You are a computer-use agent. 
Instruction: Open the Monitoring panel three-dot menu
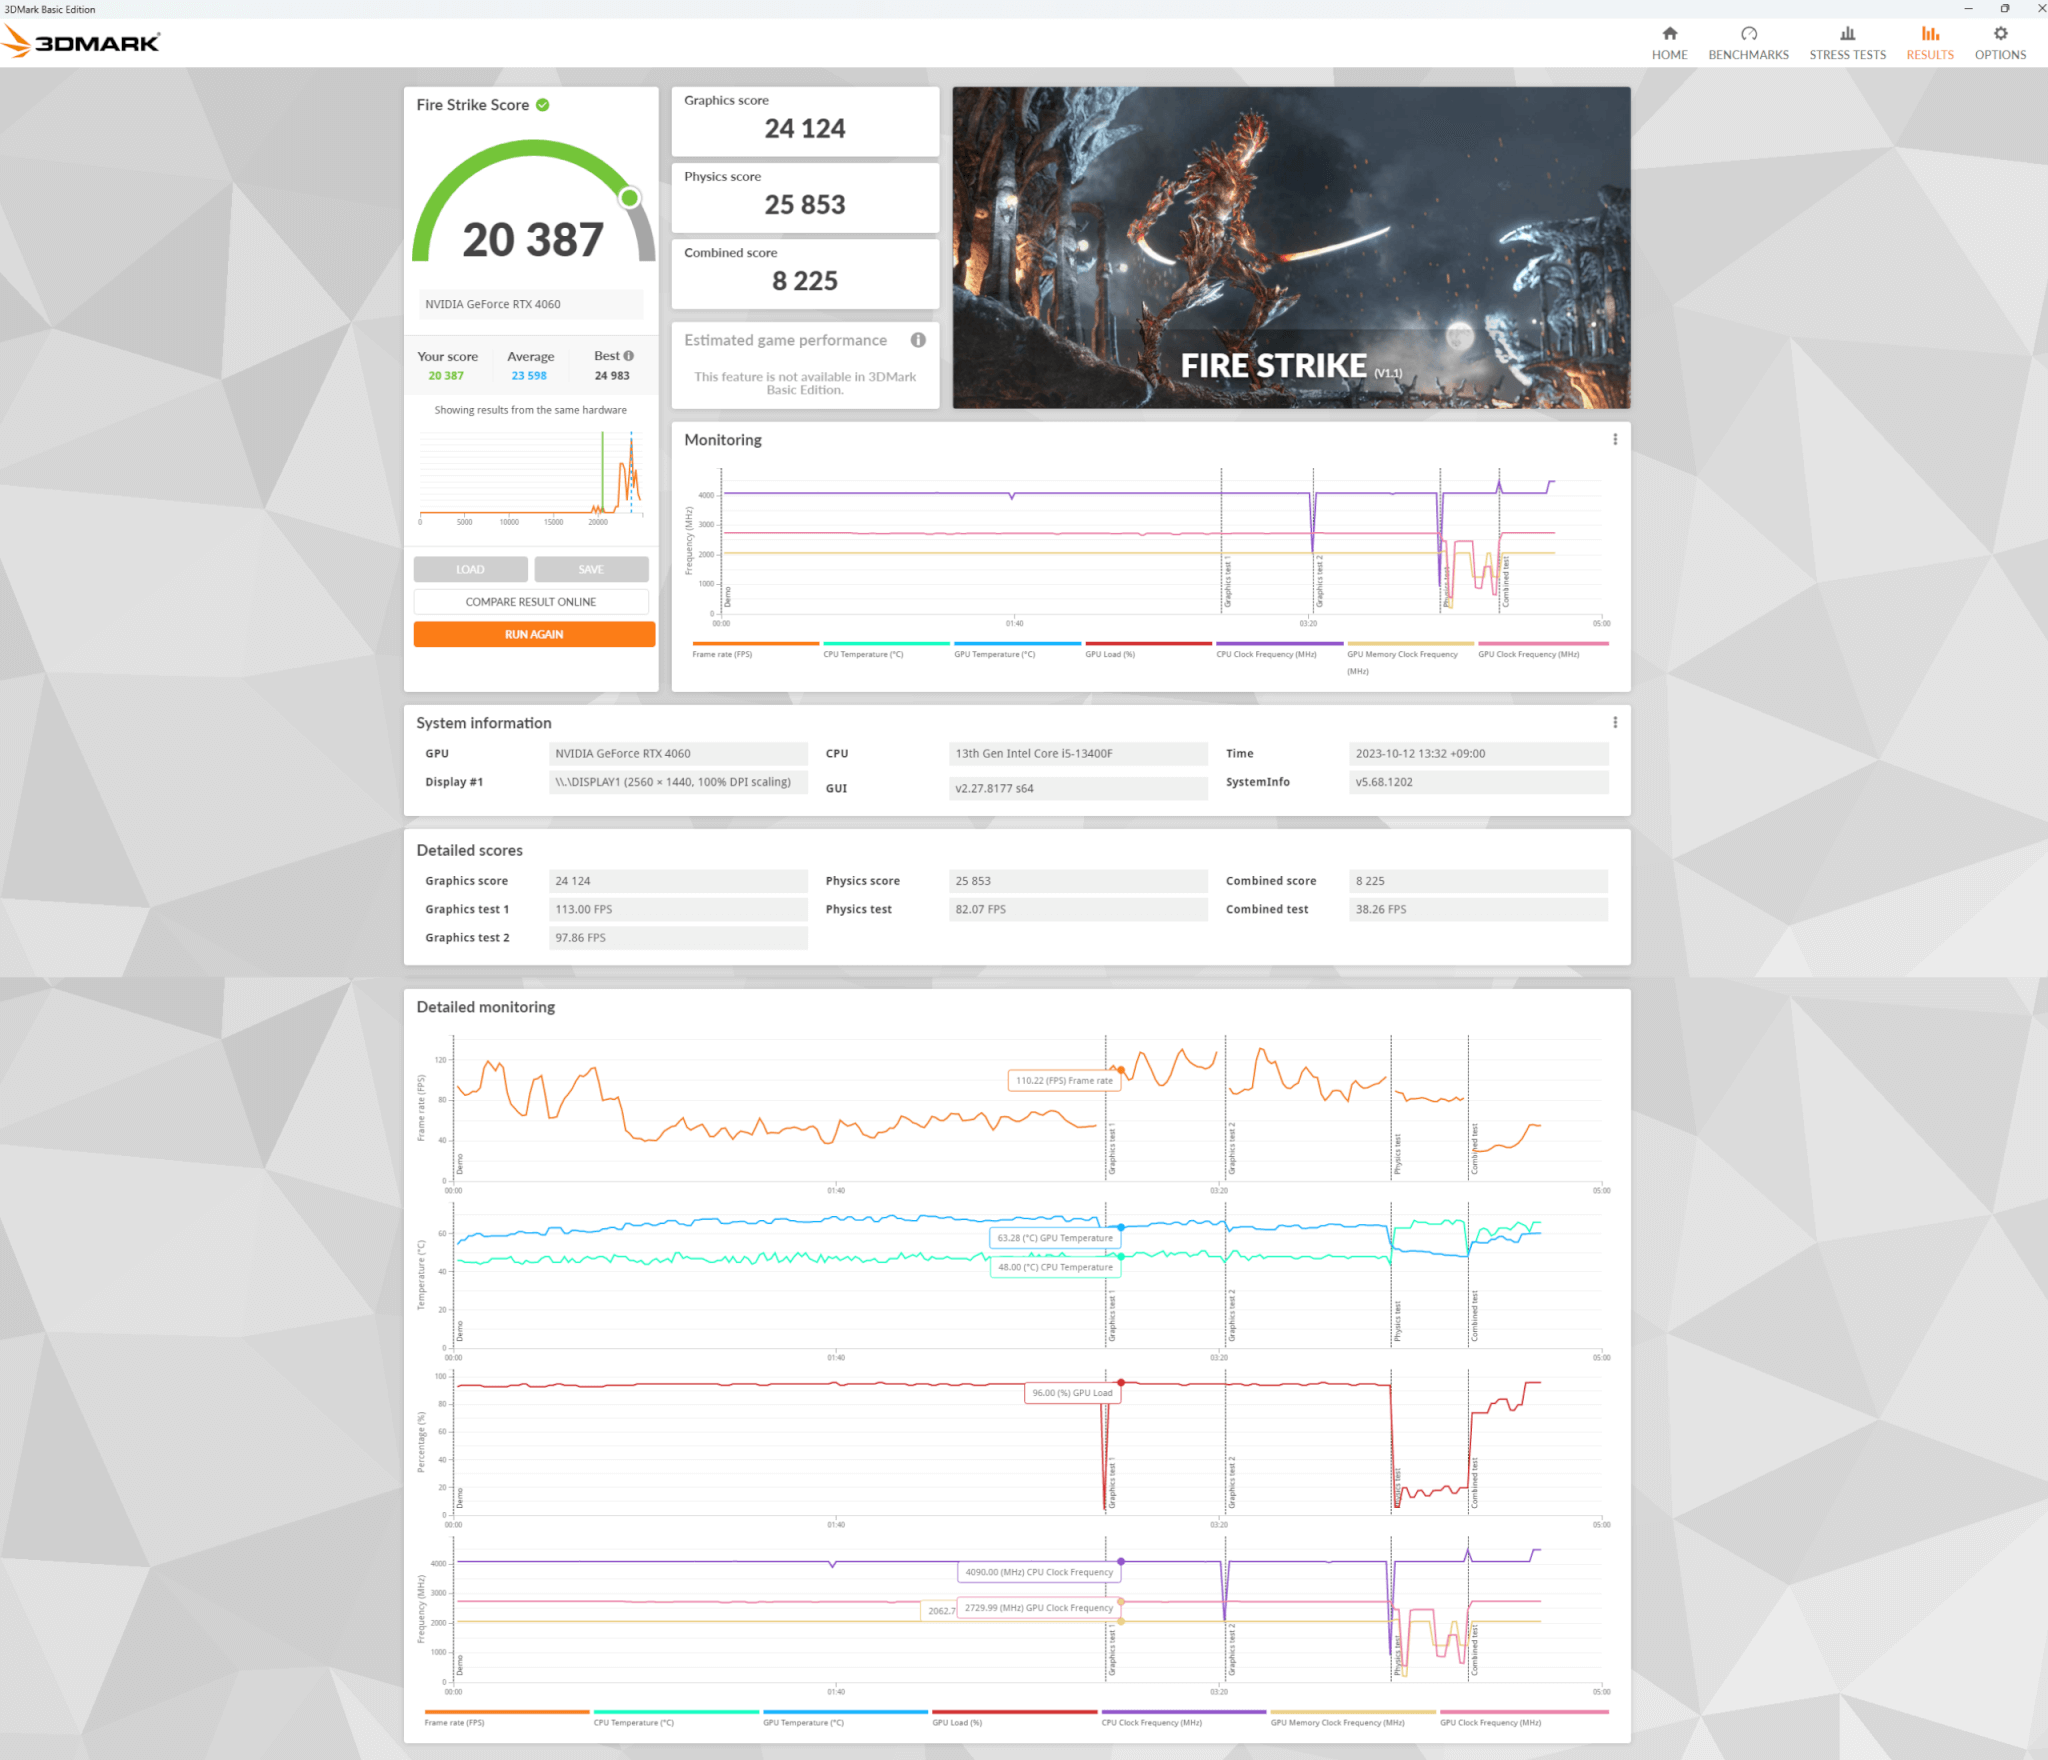1615,440
